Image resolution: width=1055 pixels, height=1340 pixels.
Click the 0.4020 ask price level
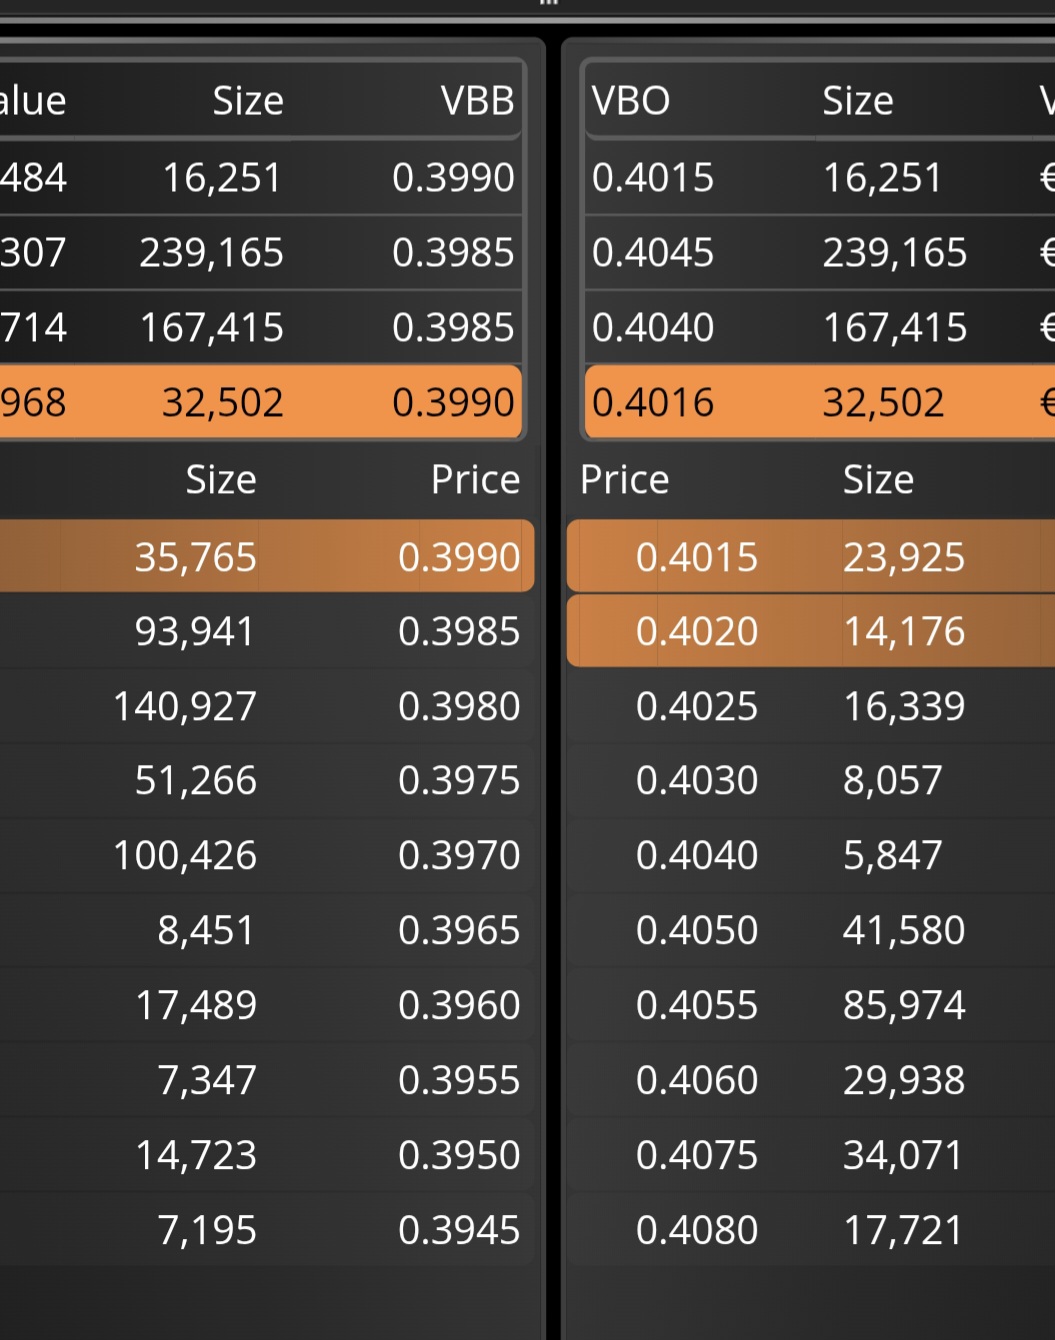pyautogui.click(x=811, y=631)
